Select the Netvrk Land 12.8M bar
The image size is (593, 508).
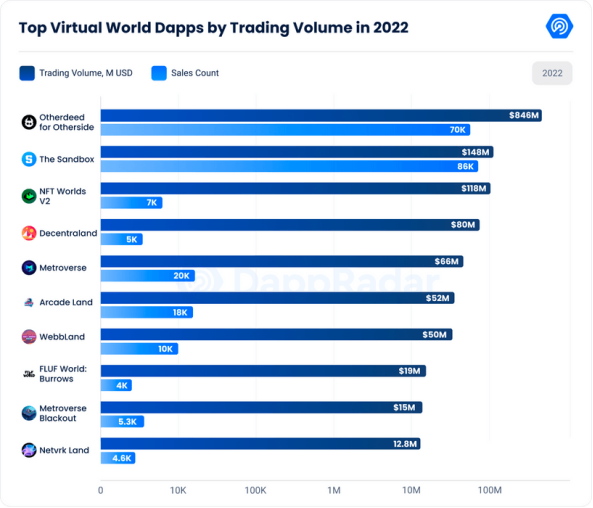(260, 444)
